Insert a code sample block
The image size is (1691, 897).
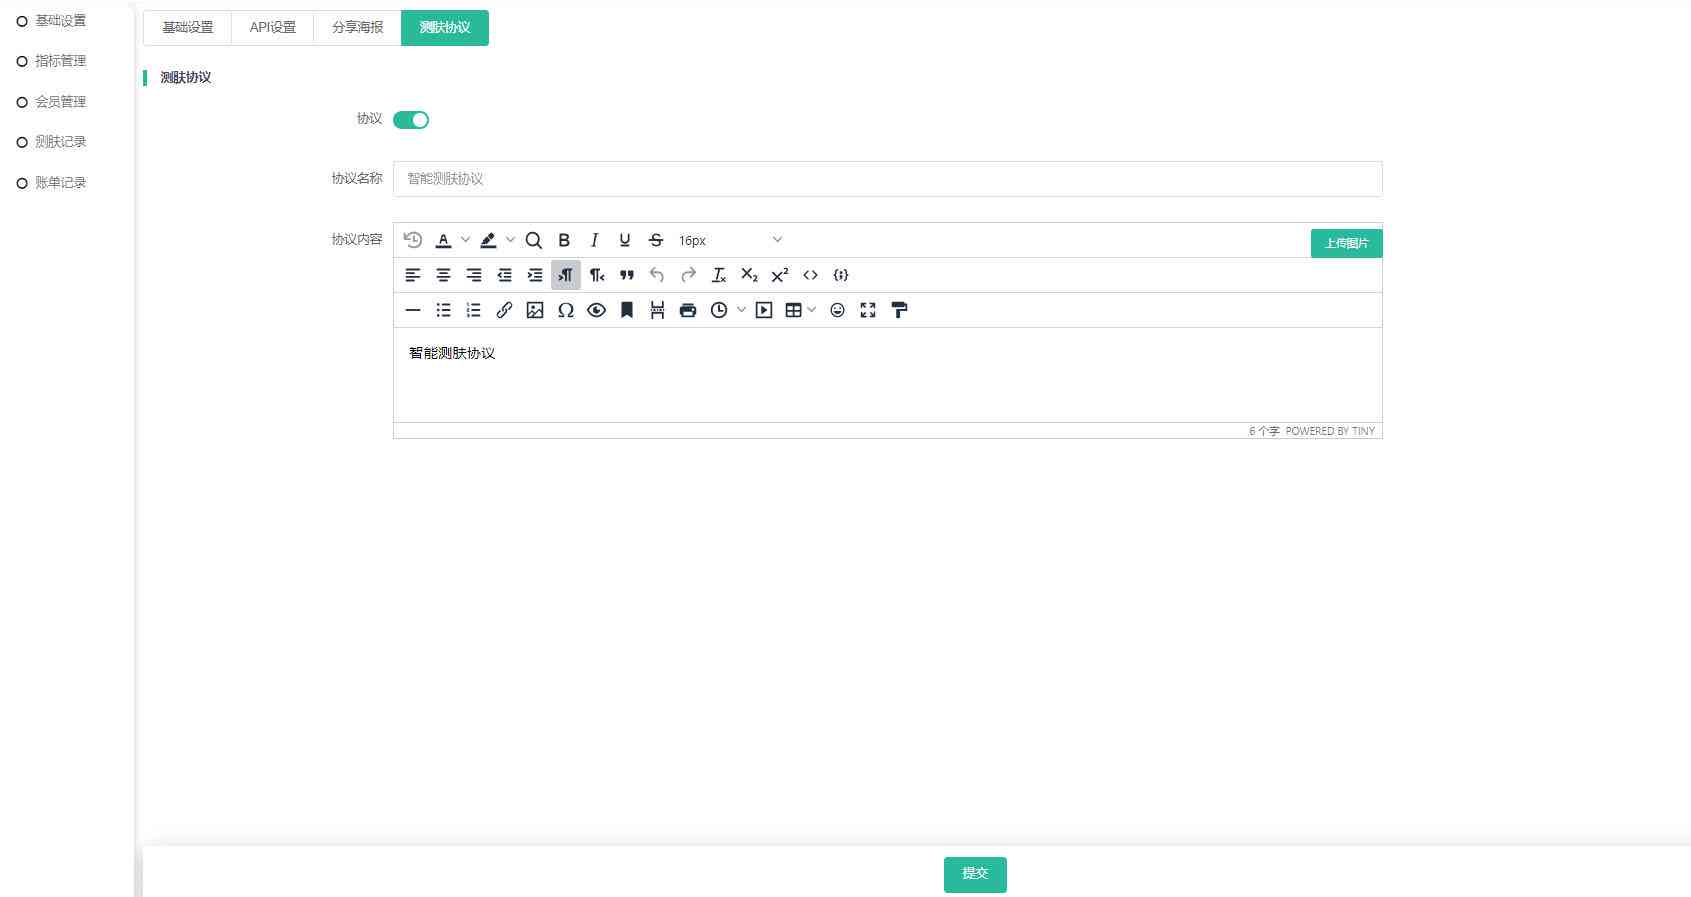click(841, 275)
